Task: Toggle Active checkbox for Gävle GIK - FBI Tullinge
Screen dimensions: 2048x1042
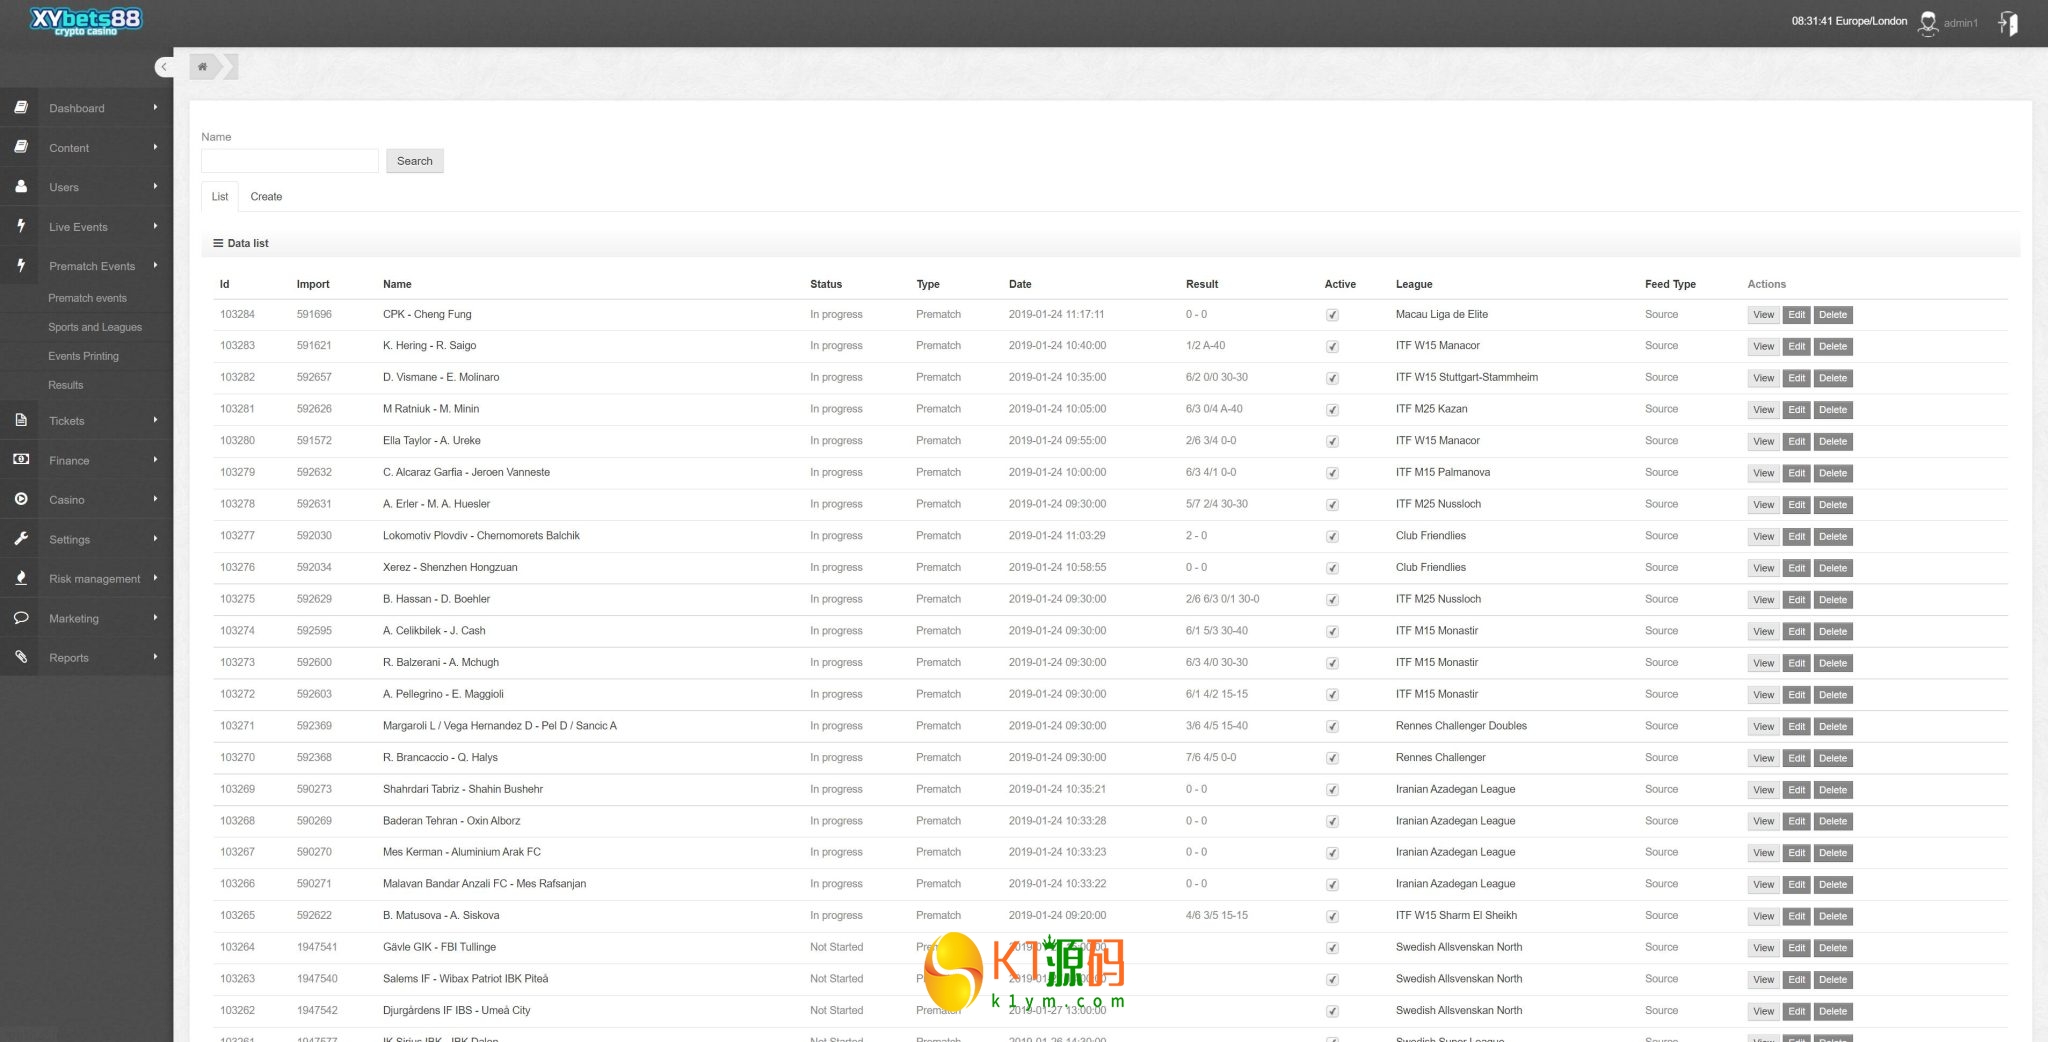Action: tap(1332, 948)
